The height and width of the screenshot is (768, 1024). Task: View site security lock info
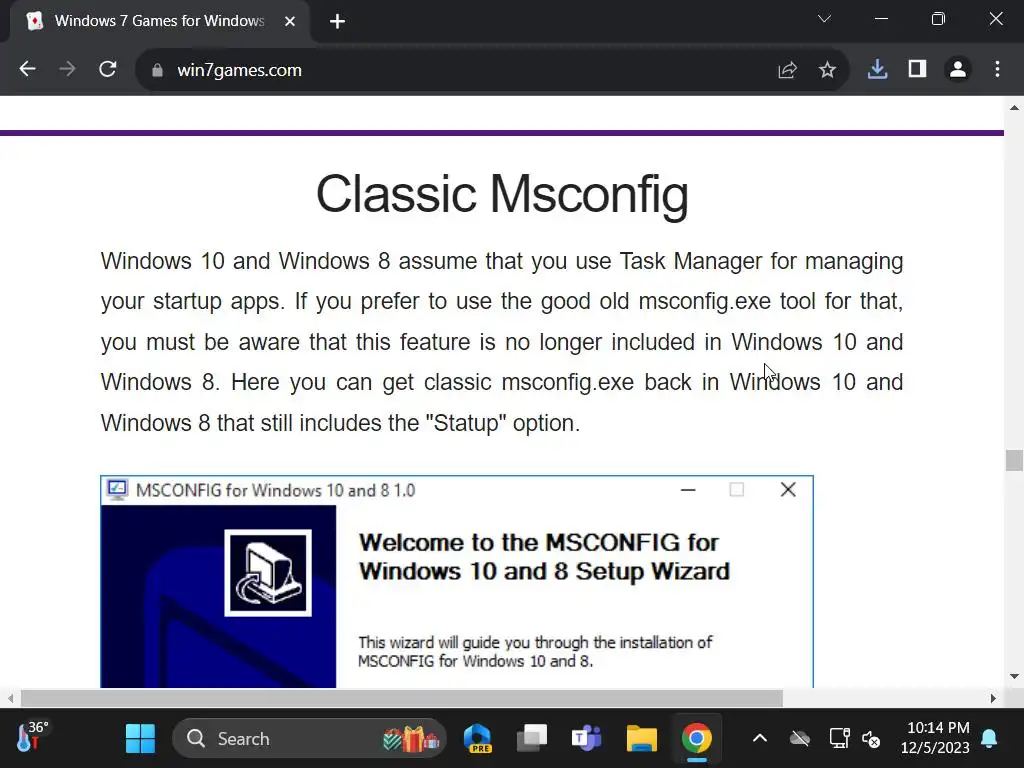click(x=157, y=70)
